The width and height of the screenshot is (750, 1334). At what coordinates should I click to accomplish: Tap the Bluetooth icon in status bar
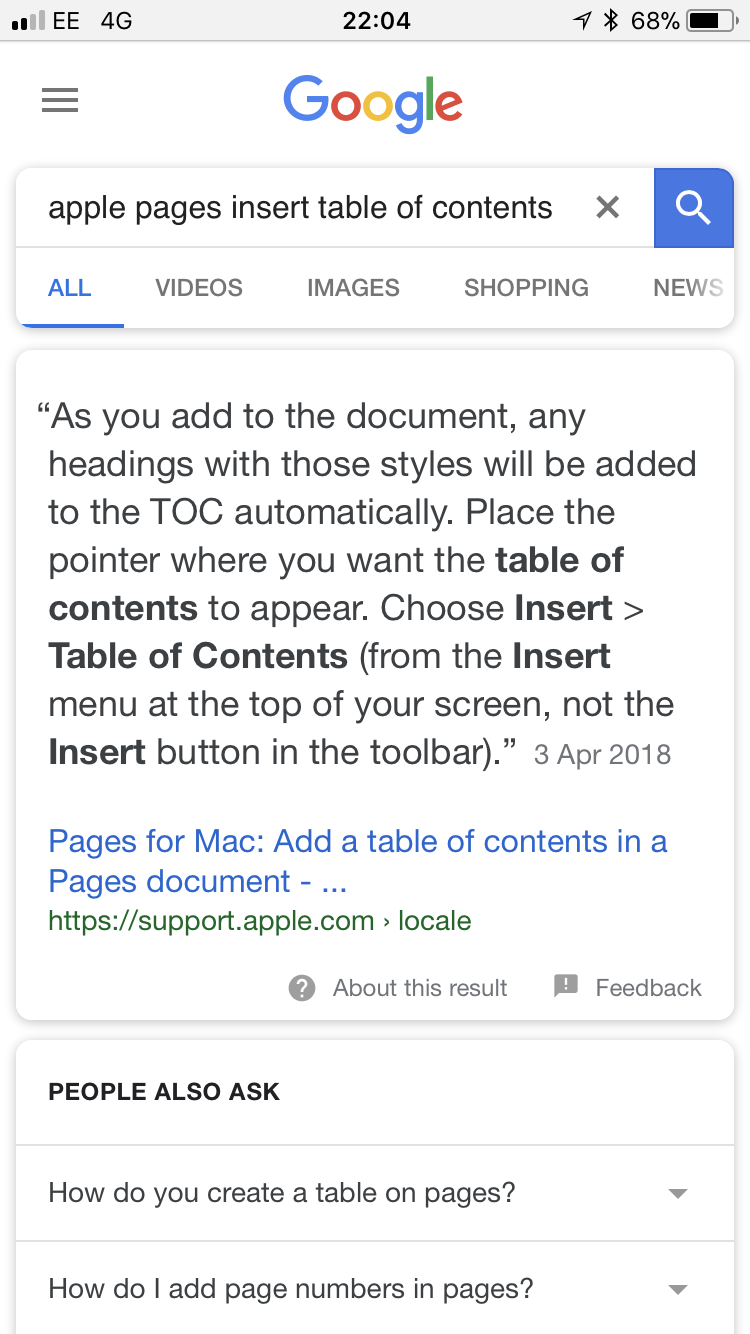click(611, 20)
